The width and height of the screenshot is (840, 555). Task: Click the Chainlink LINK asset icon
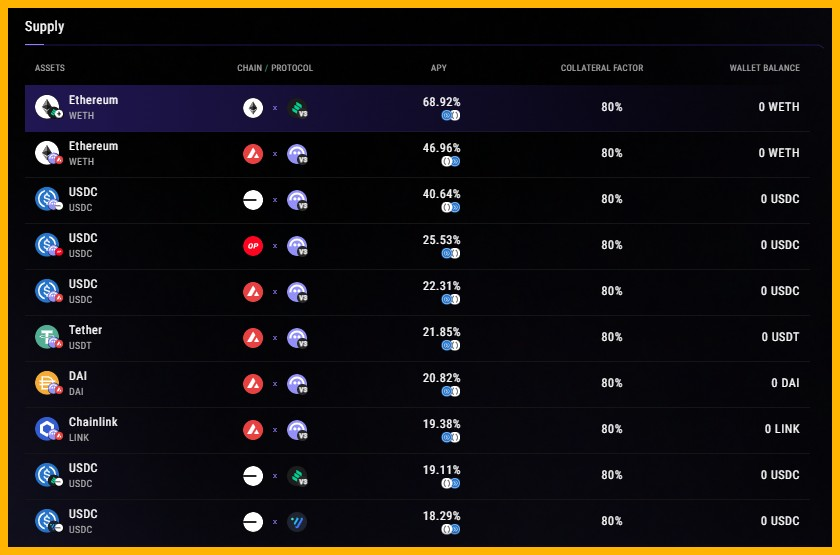[49, 429]
